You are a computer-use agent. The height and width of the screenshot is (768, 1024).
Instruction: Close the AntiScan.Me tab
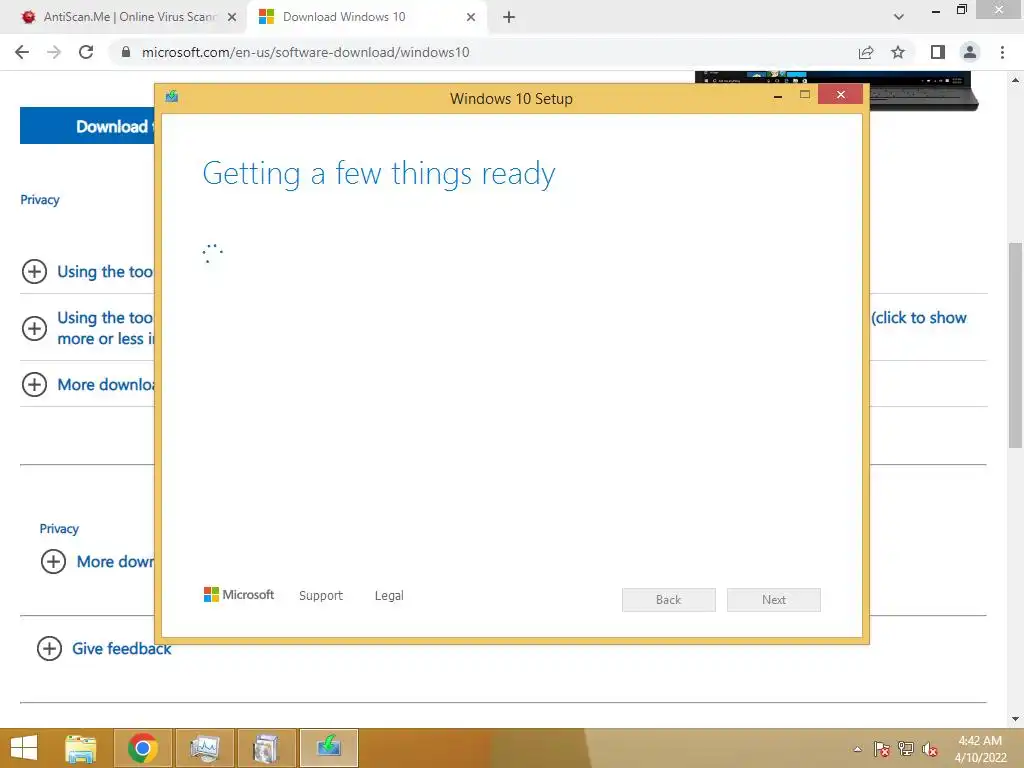pos(231,17)
